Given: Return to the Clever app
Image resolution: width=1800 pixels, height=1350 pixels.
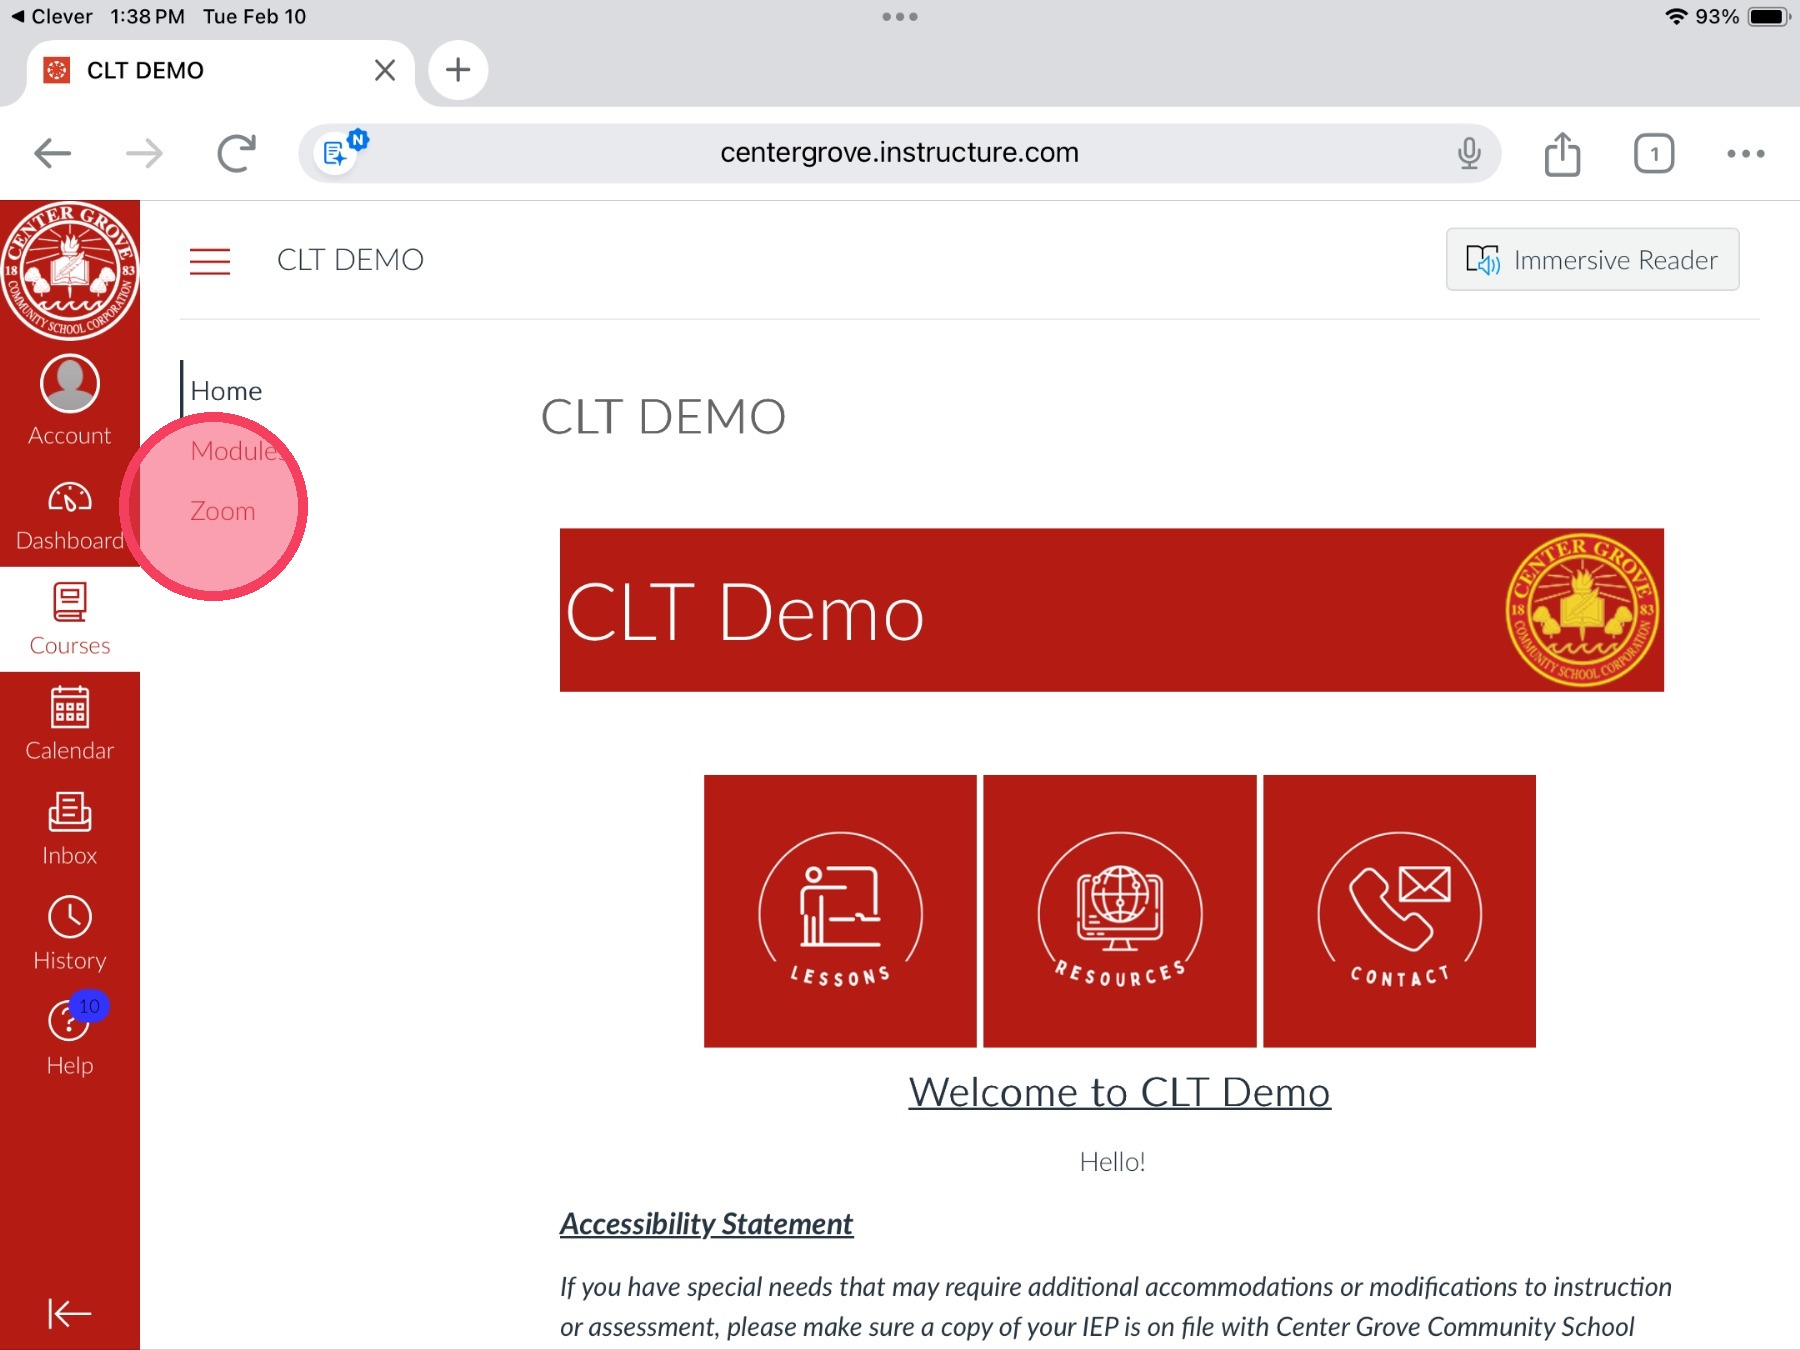Looking at the screenshot, I should click(52, 17).
